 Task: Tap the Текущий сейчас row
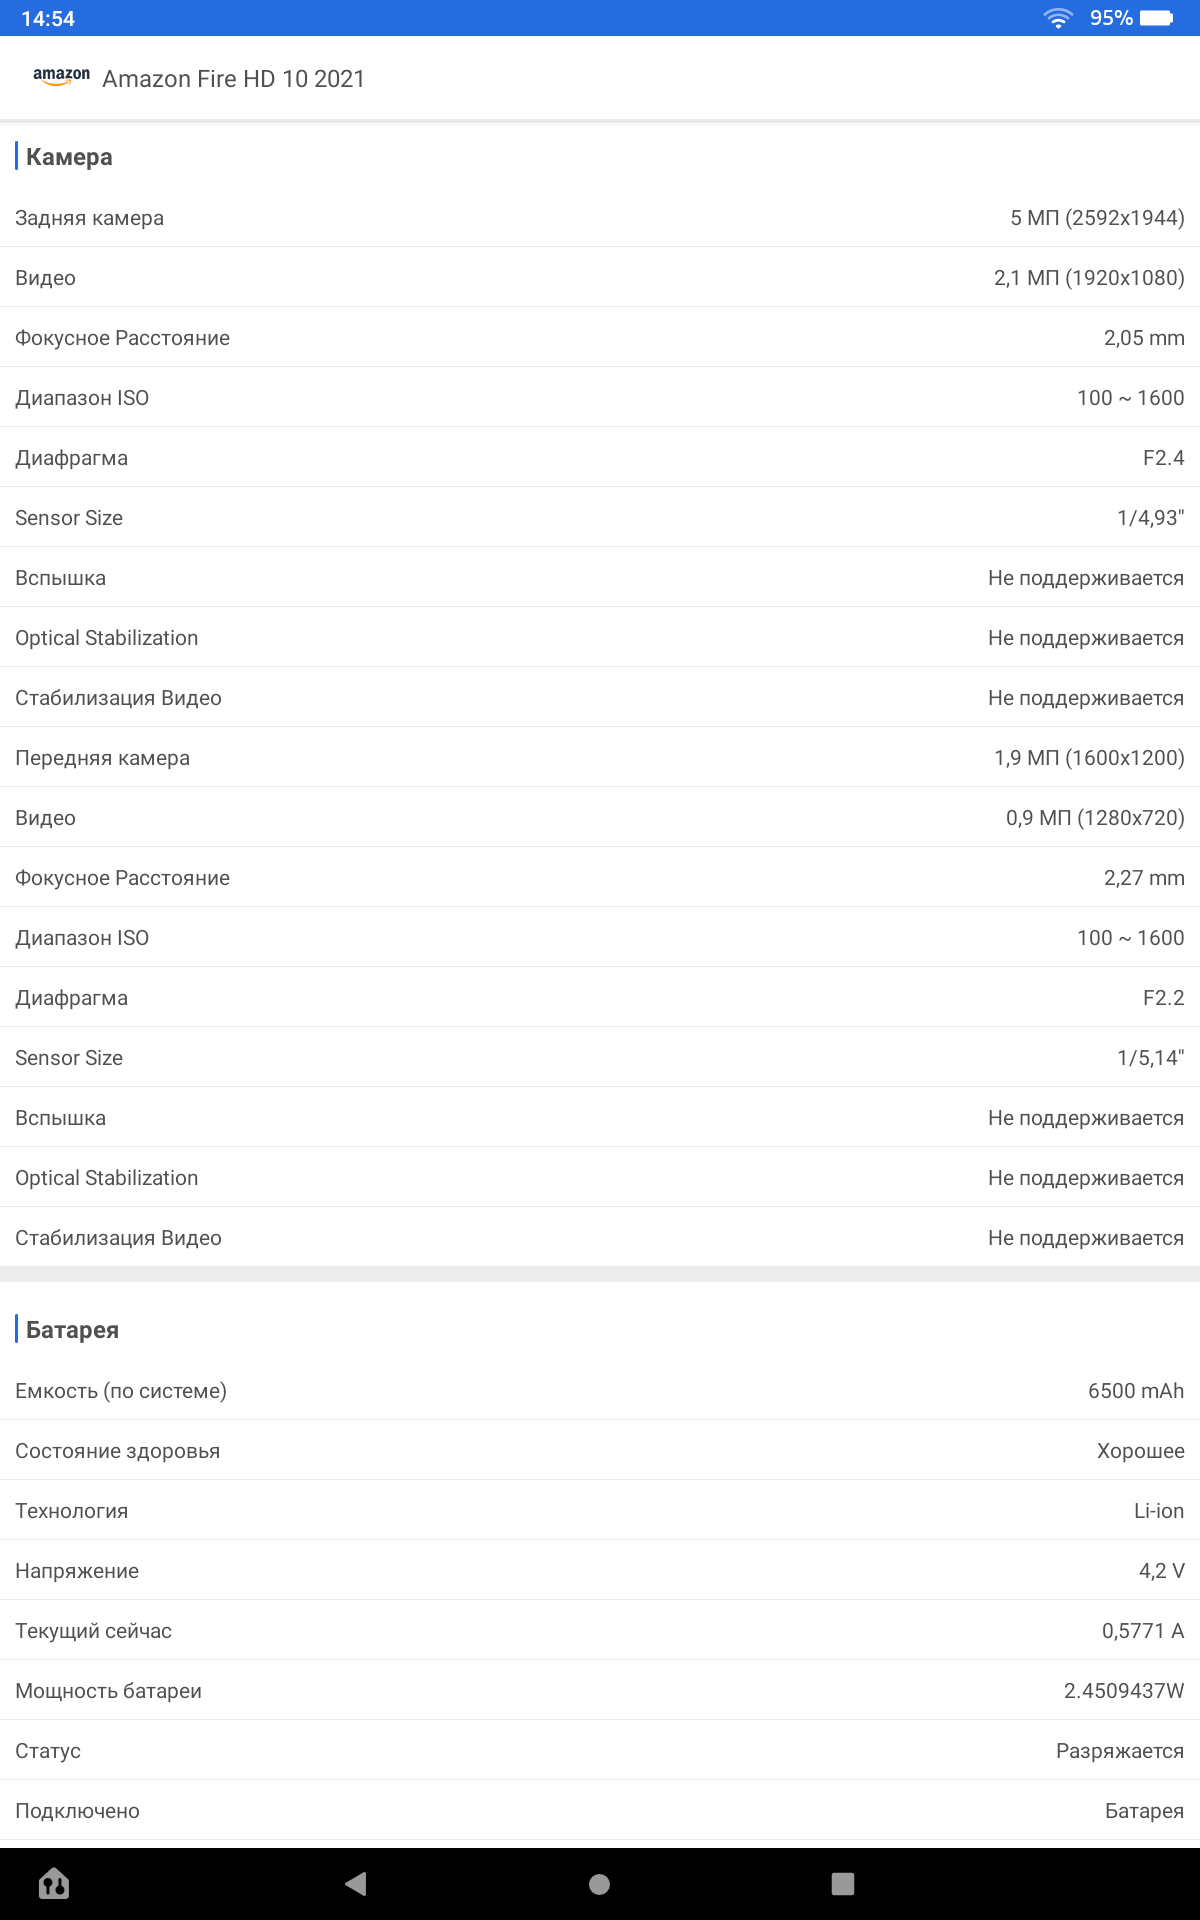pyautogui.click(x=600, y=1631)
